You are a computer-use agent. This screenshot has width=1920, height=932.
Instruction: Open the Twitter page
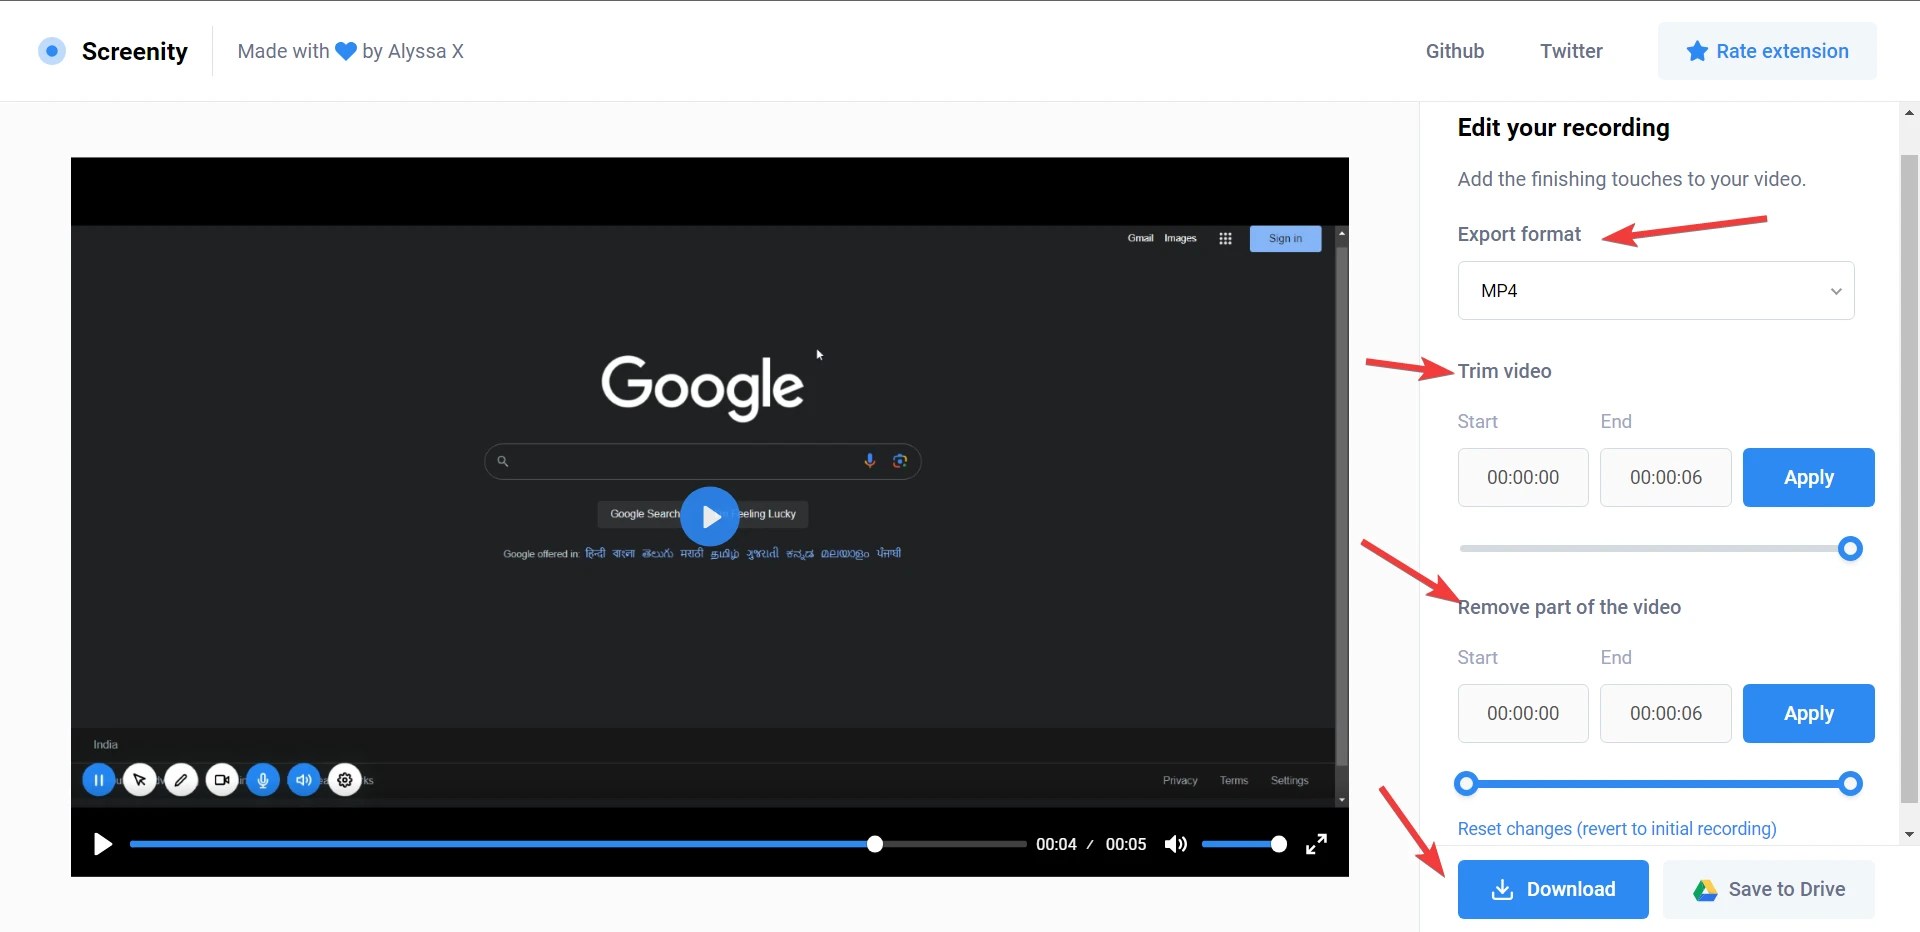coord(1571,51)
